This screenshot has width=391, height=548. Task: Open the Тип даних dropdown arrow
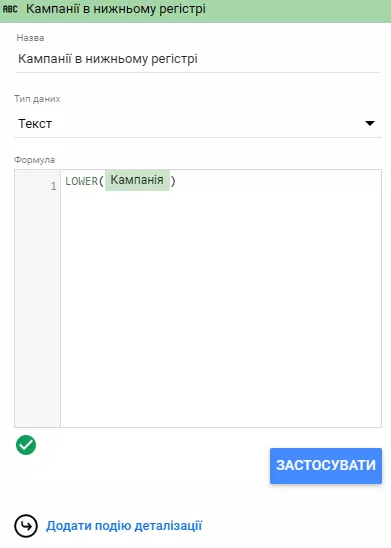click(x=370, y=123)
